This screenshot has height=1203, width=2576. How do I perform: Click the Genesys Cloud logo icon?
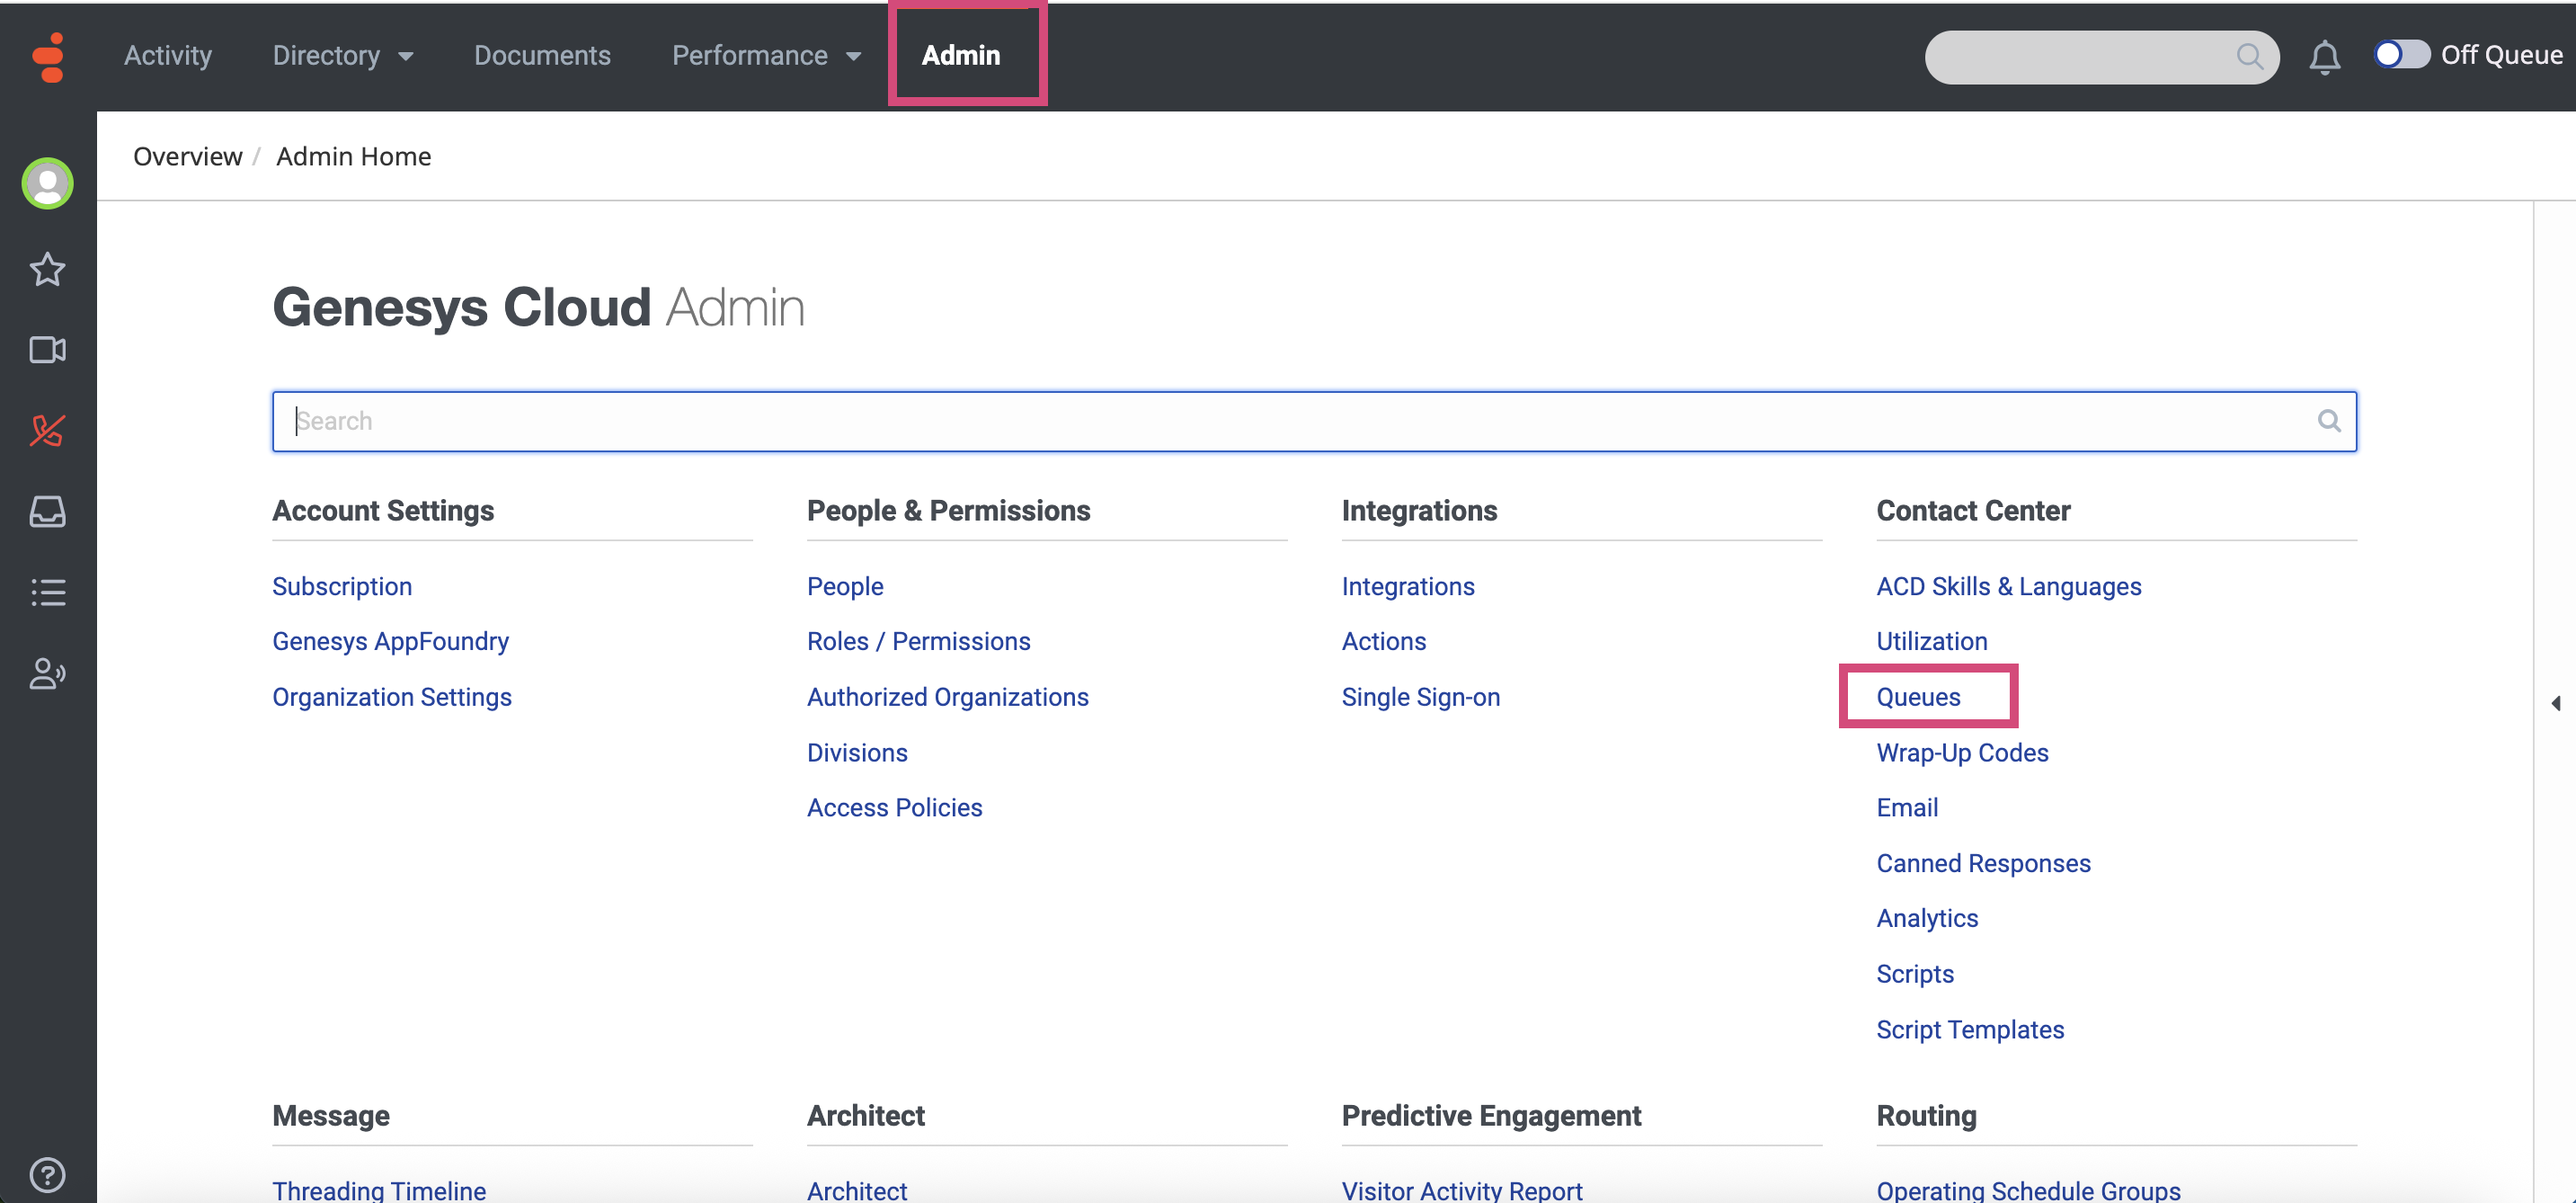[x=48, y=57]
